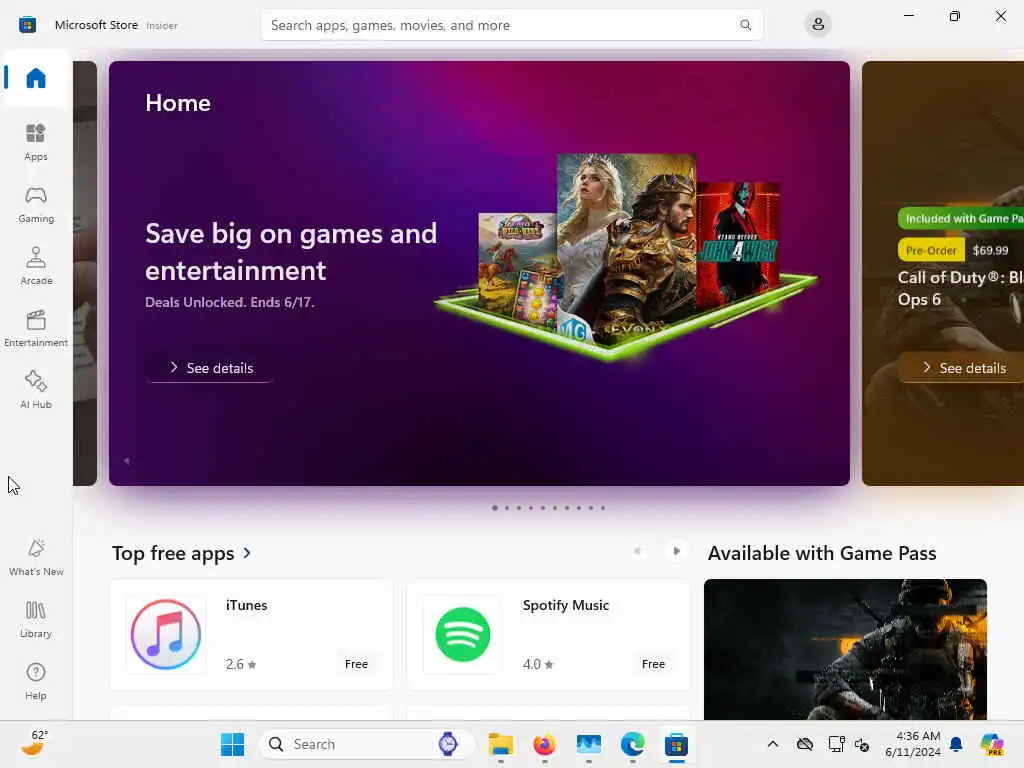Open the clock showing 4:36 AM
1024x768 pixels.
913,744
